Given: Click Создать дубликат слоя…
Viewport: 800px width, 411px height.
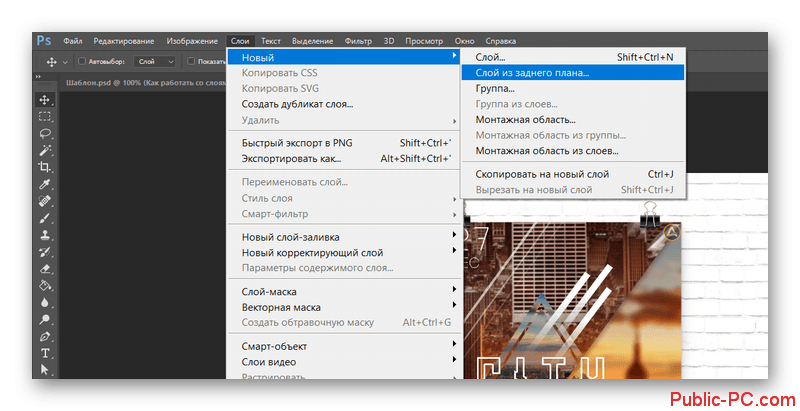Looking at the screenshot, I should (297, 104).
